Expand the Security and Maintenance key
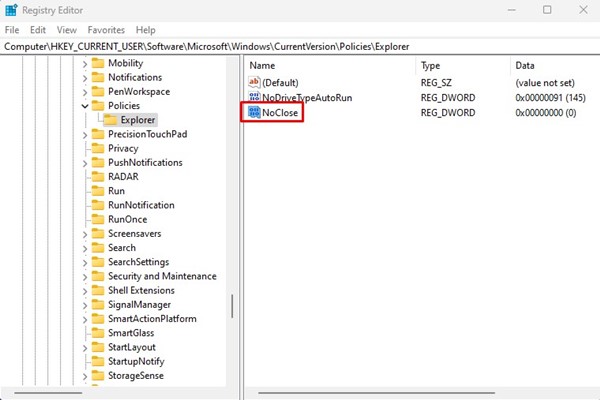Viewport: 600px width, 400px height. 85,276
